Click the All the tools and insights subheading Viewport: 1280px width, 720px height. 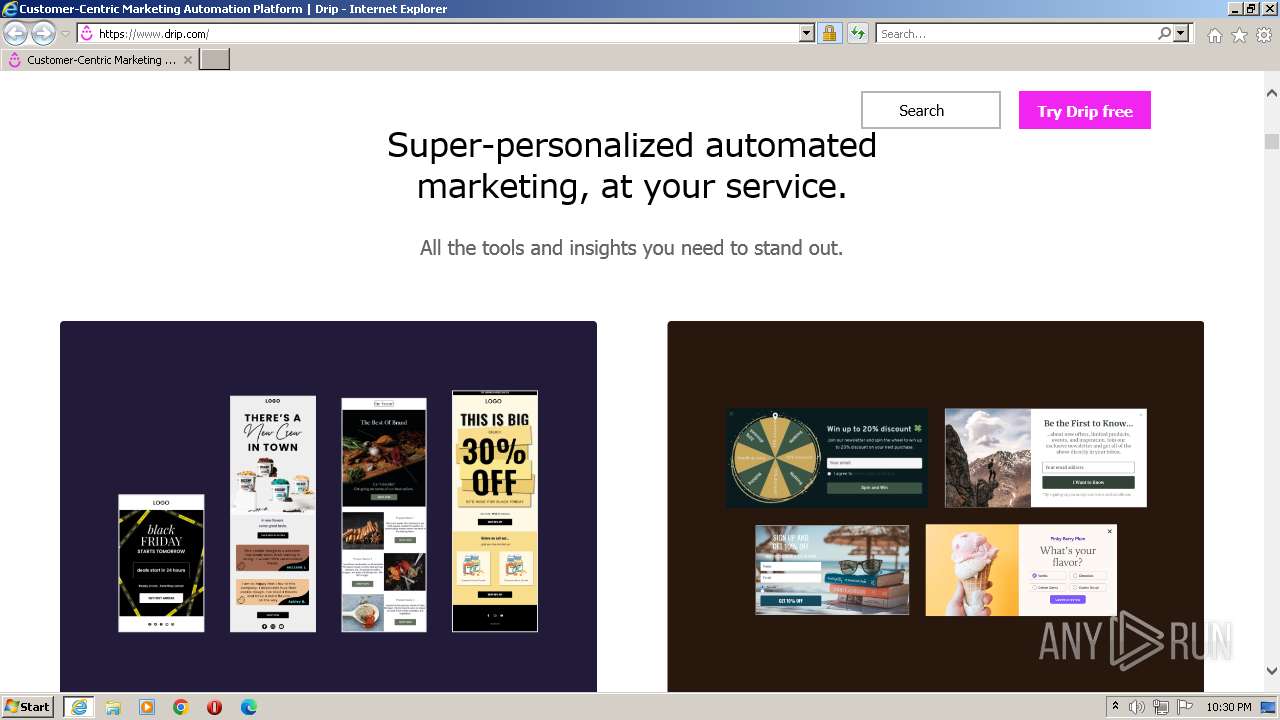pos(632,247)
